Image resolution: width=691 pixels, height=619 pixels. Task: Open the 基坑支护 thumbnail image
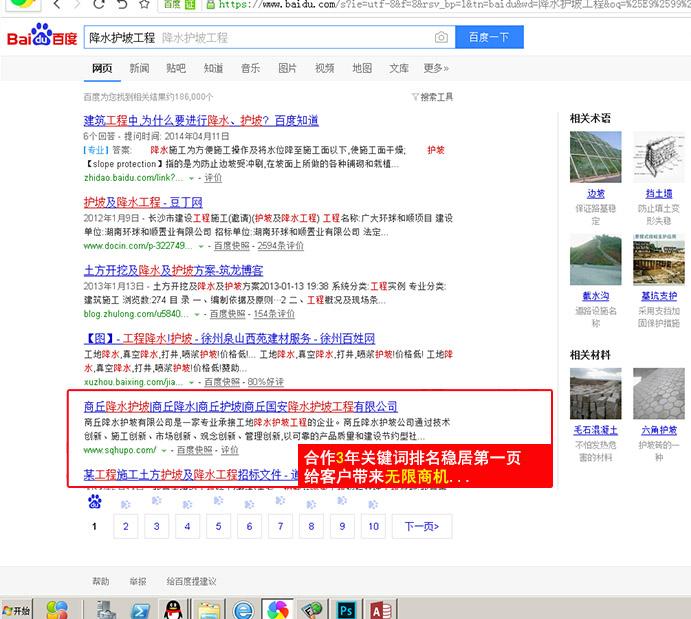[659, 259]
